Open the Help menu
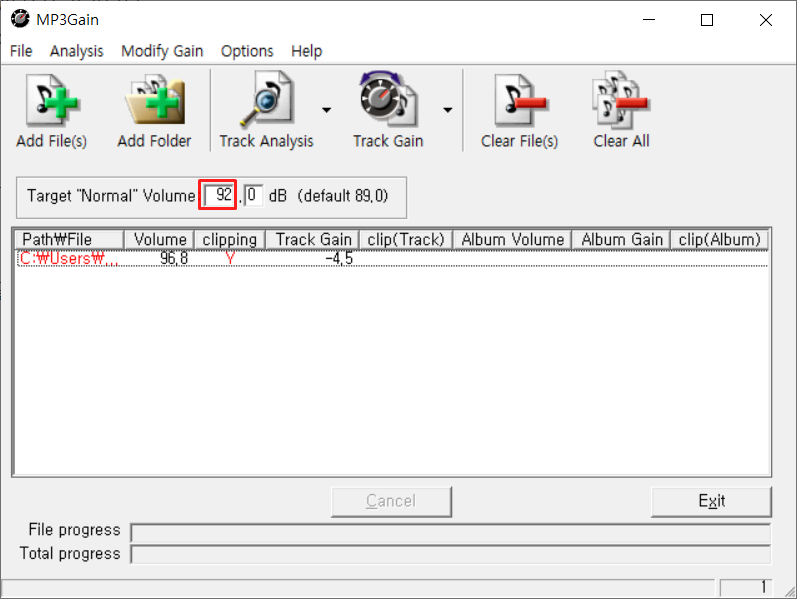Screen dimensions: 797x599 point(306,51)
